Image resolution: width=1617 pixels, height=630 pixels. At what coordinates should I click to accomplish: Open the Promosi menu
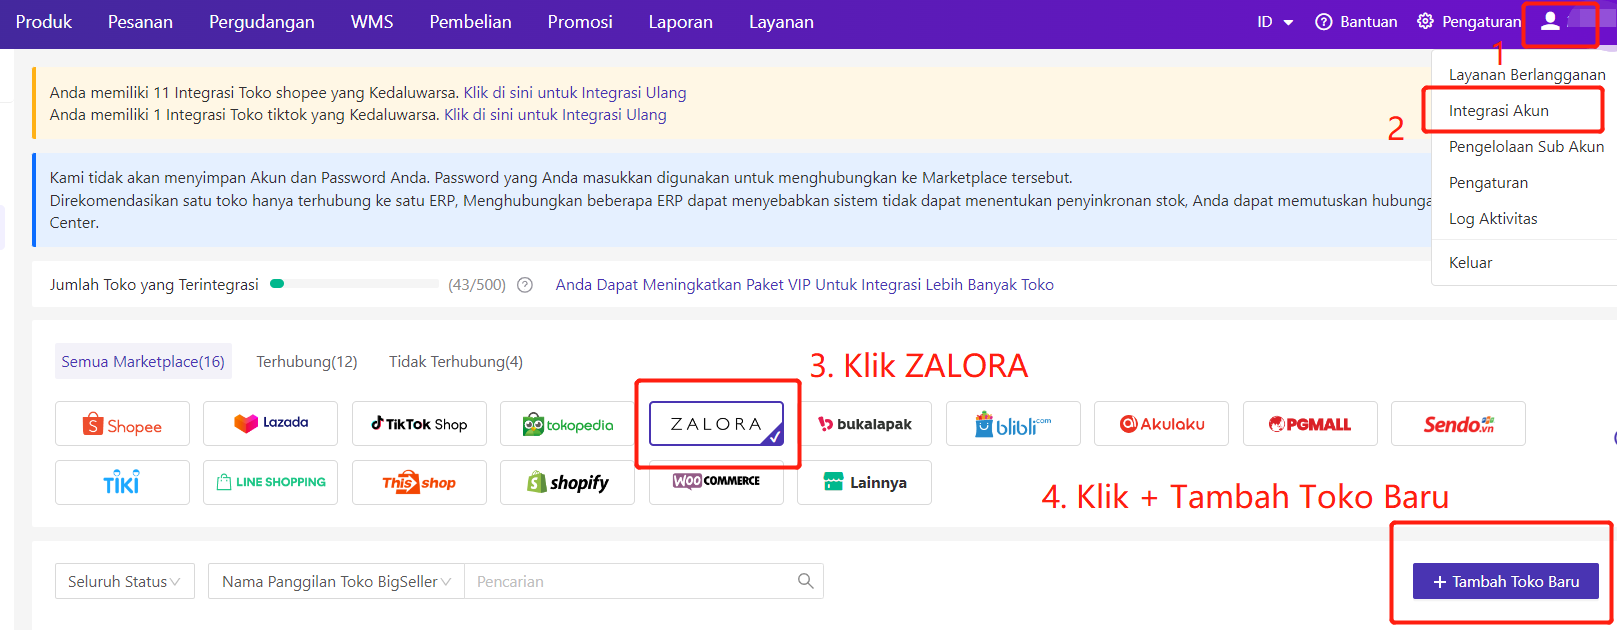(x=580, y=22)
